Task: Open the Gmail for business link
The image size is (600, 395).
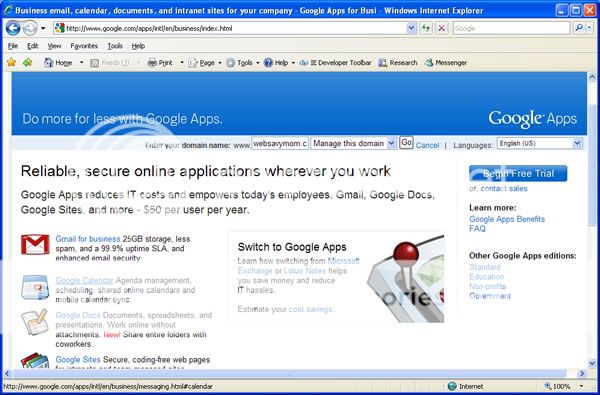Action: 88,239
